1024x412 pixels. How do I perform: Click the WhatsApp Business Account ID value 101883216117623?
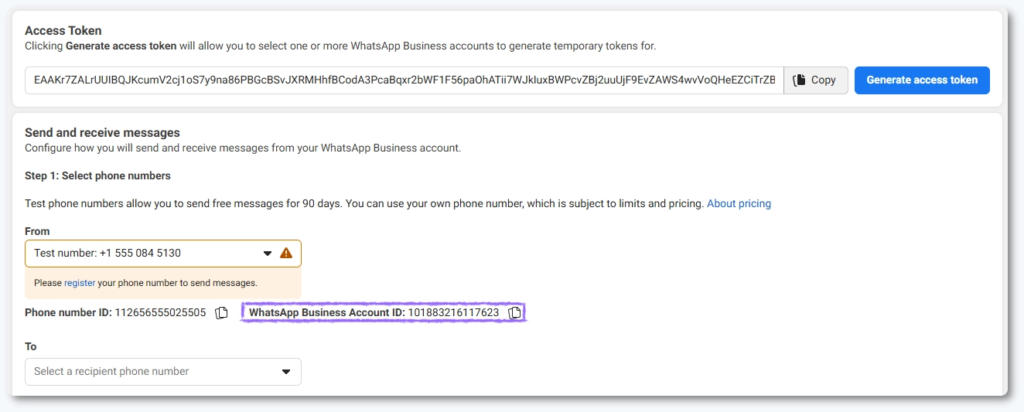453,313
